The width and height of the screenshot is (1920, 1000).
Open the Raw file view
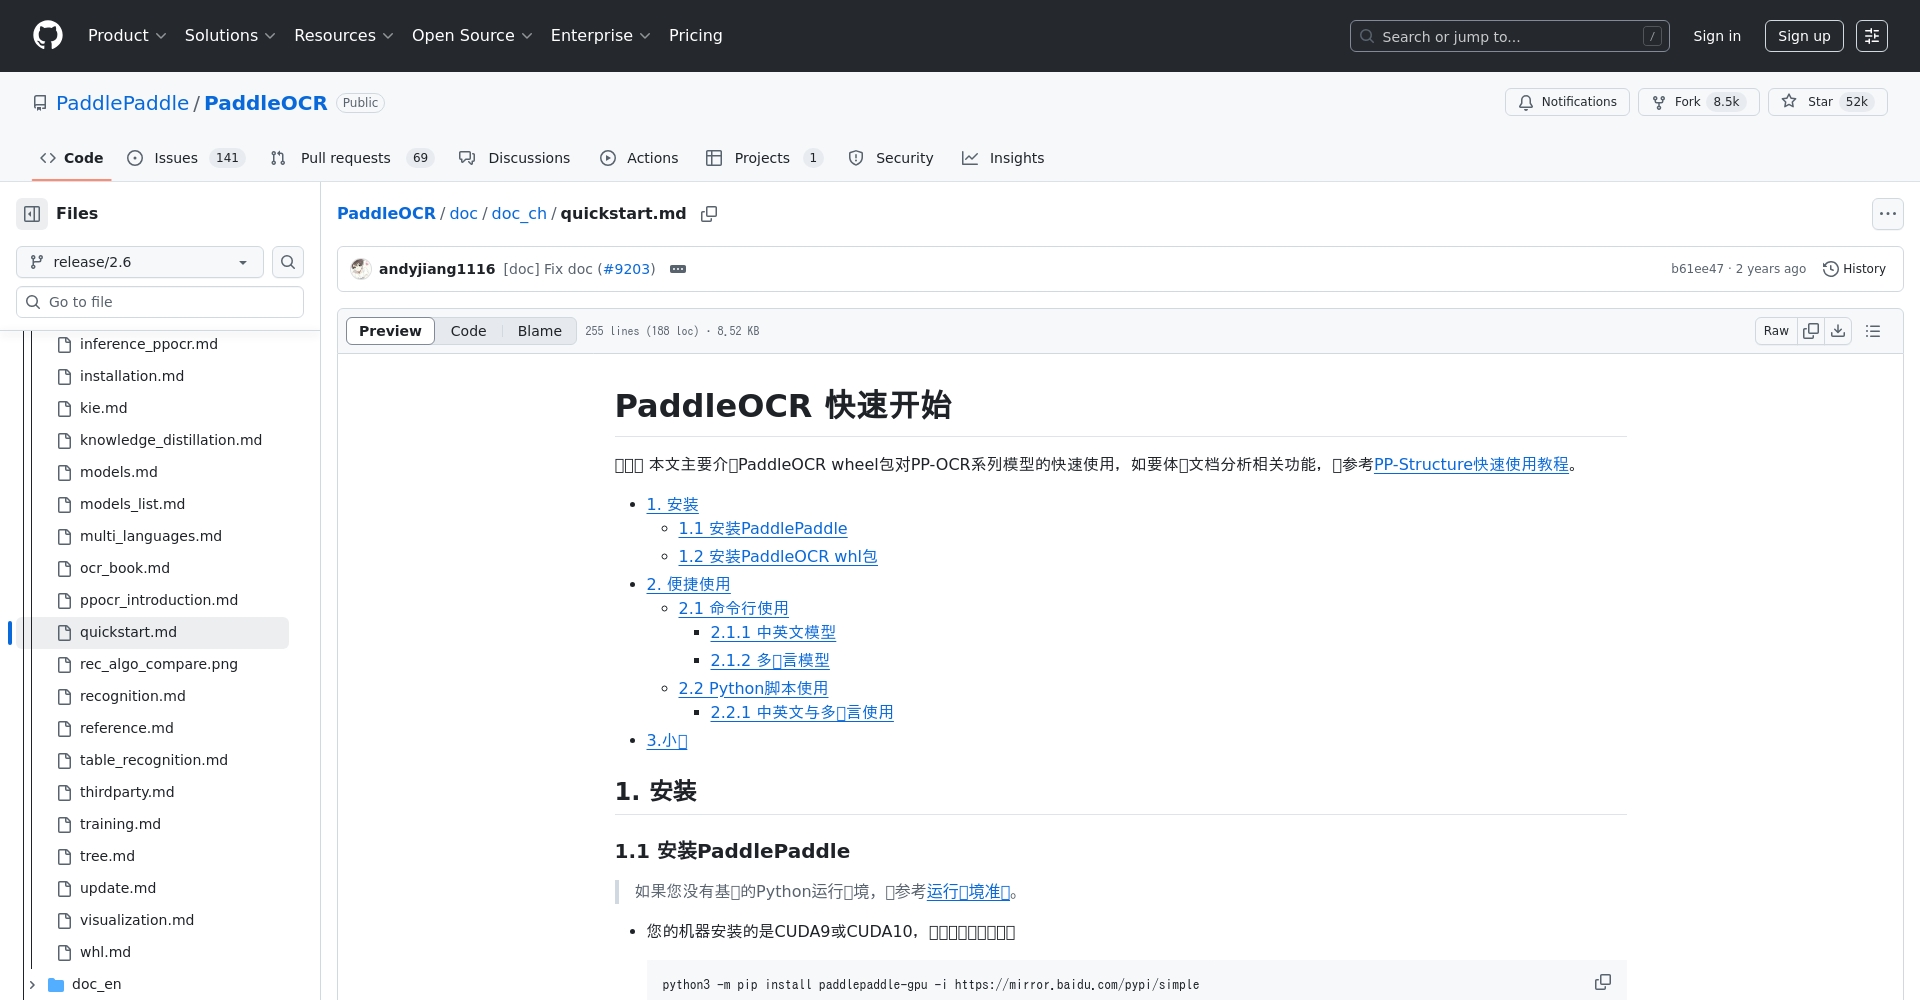1776,331
